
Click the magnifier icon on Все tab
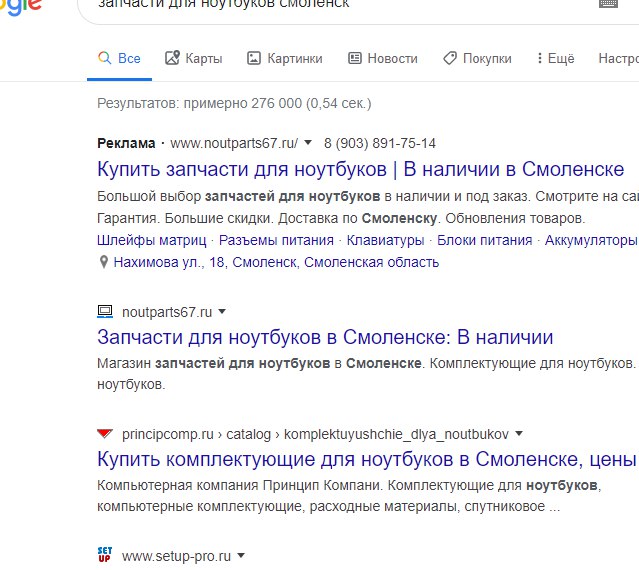tap(105, 58)
